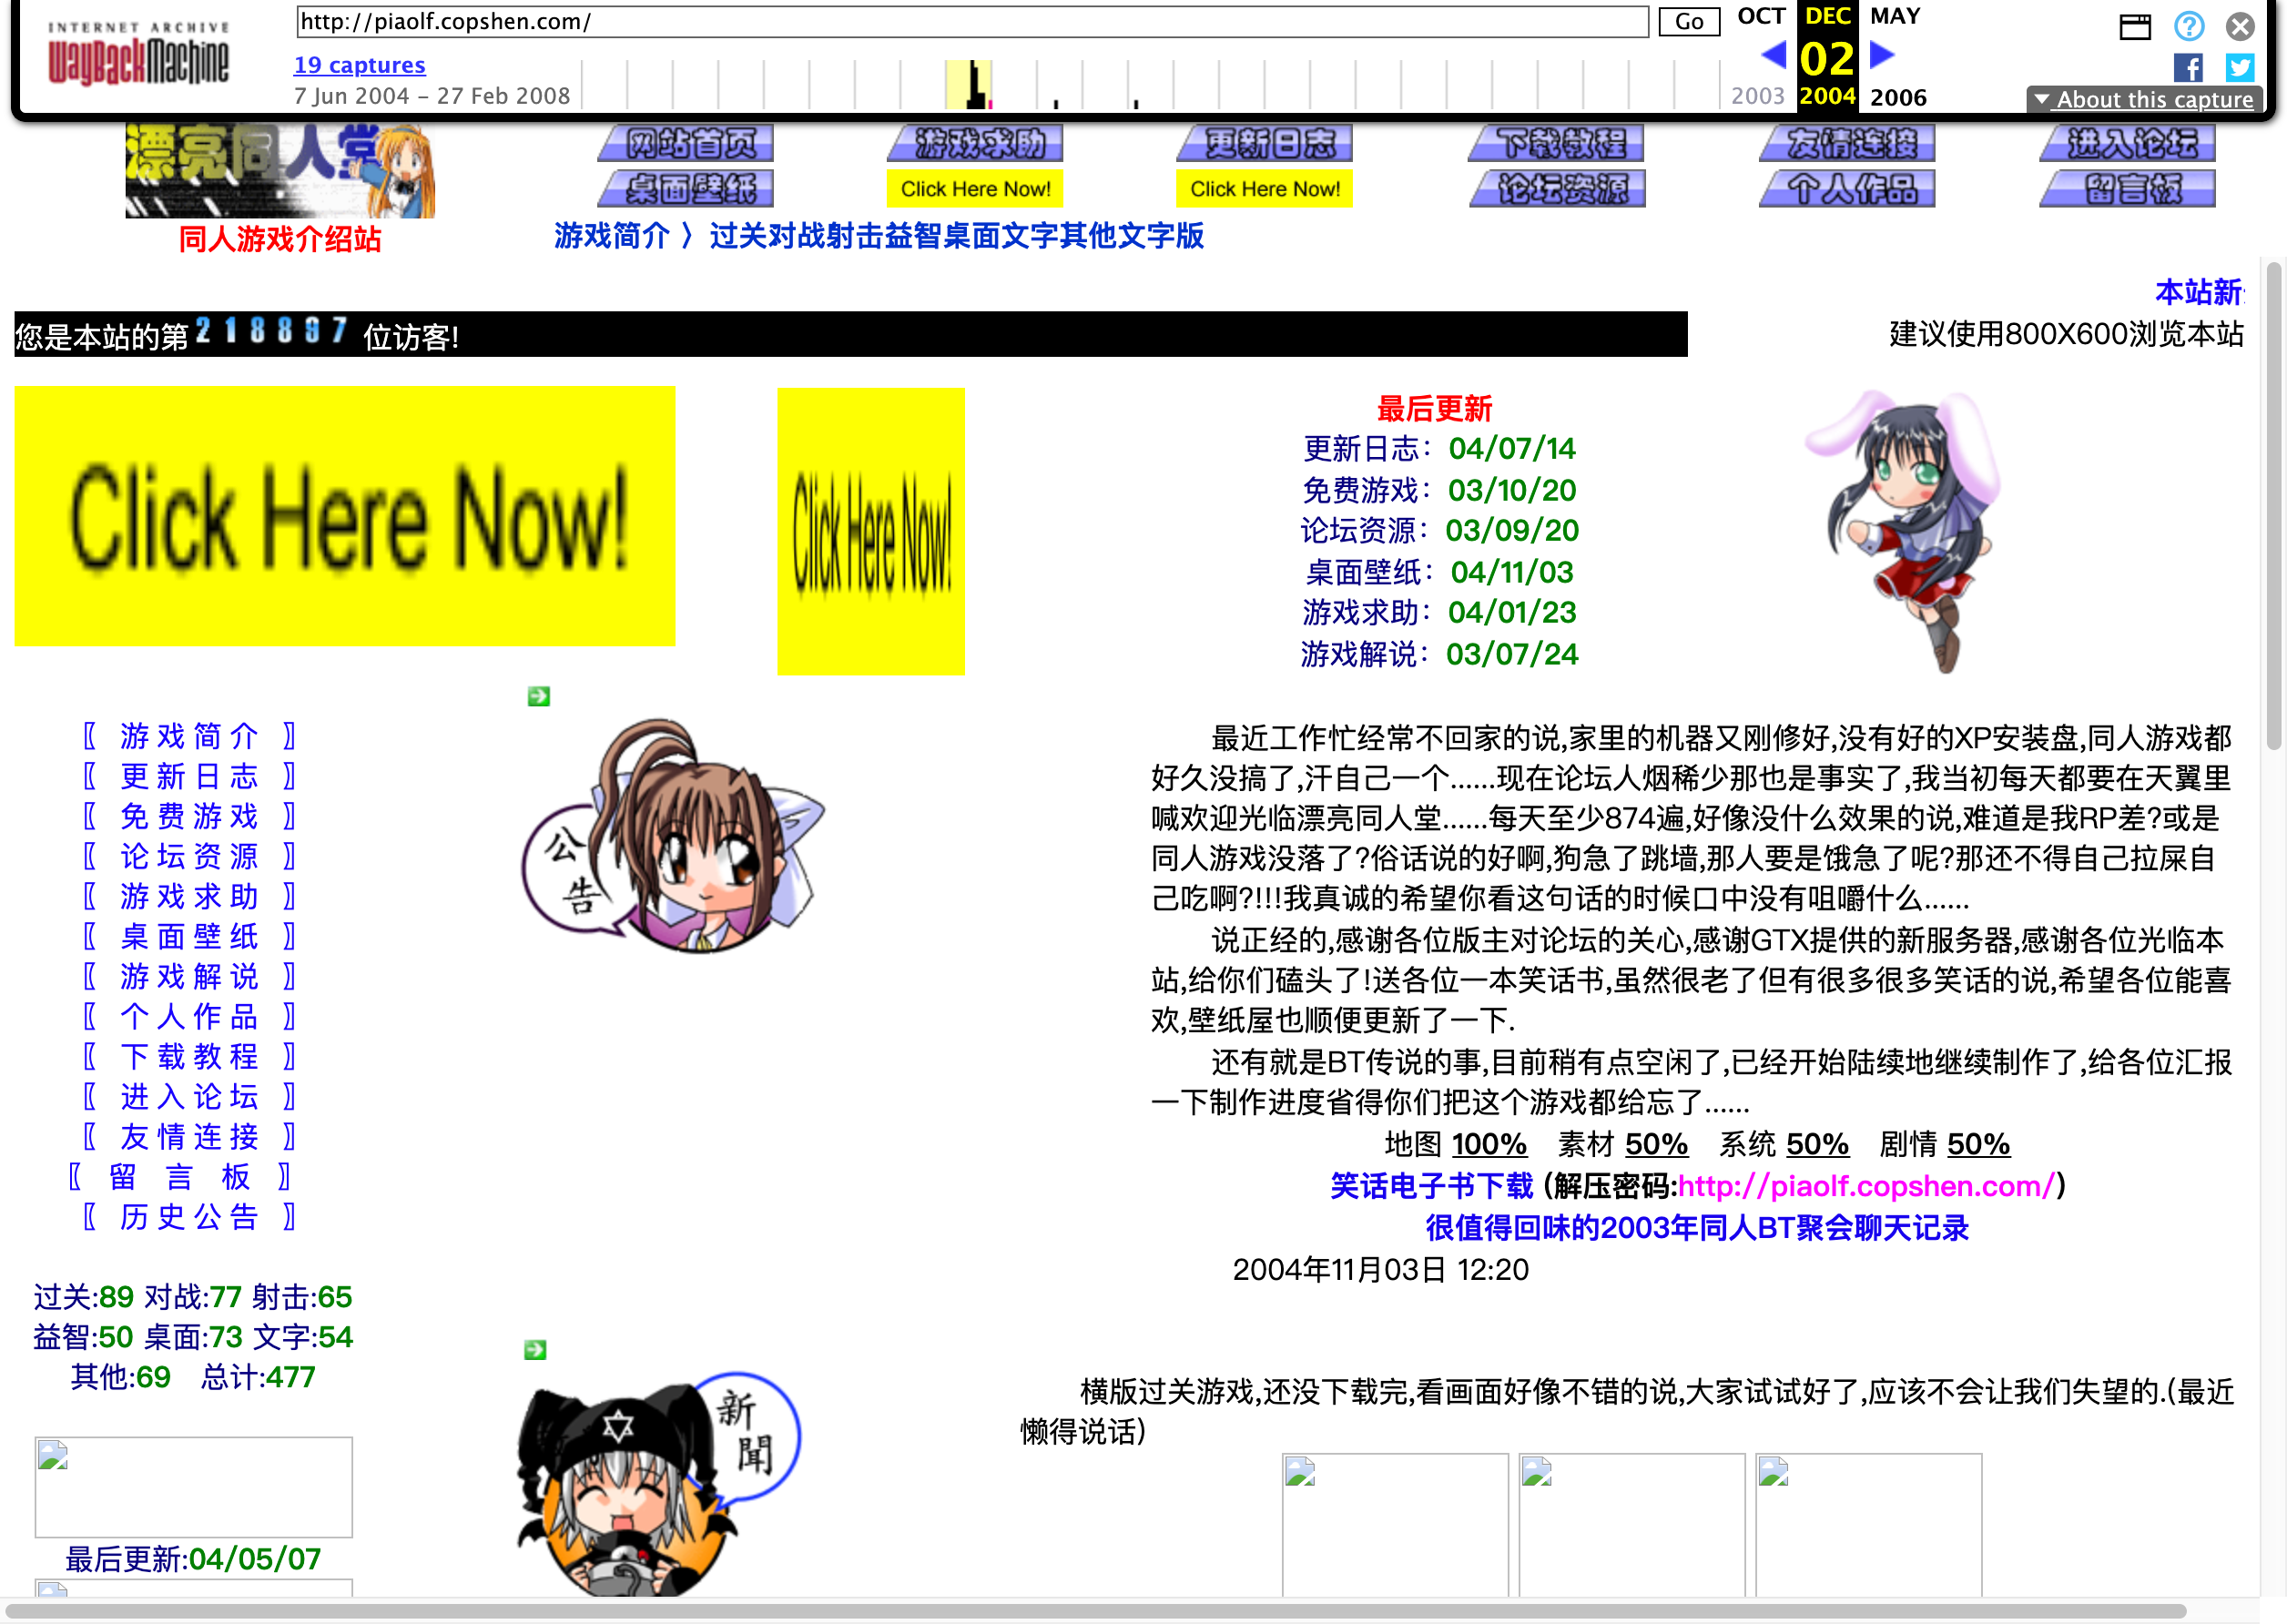
Task: Click the vertical page scrollbar
Action: click(x=2274, y=505)
